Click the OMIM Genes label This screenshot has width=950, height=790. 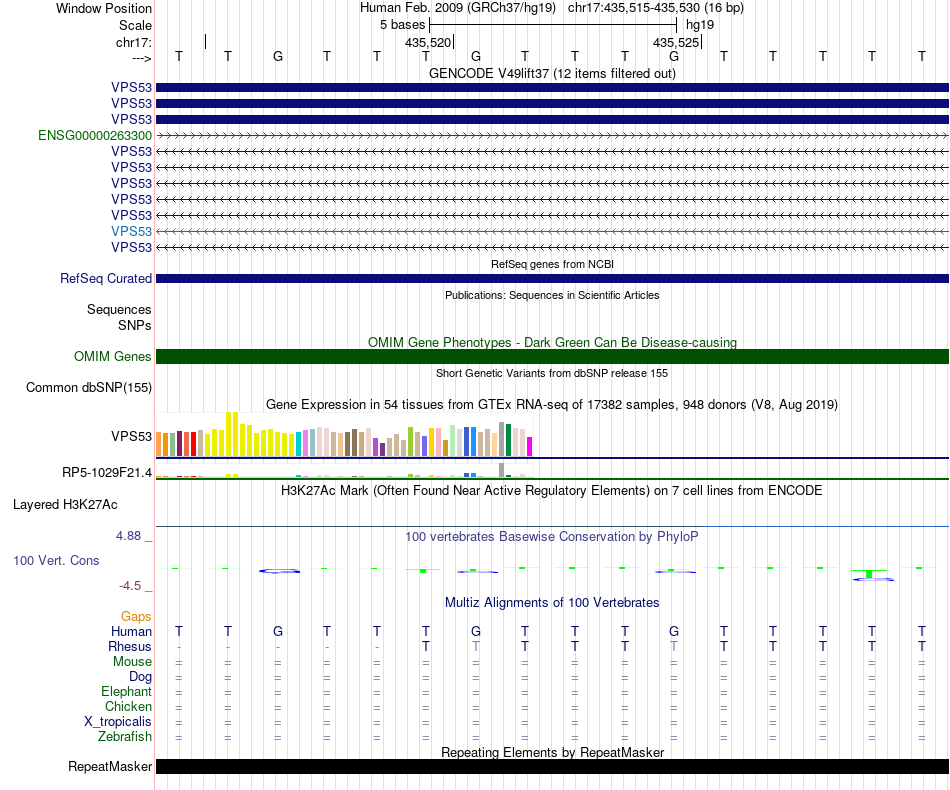pos(112,356)
